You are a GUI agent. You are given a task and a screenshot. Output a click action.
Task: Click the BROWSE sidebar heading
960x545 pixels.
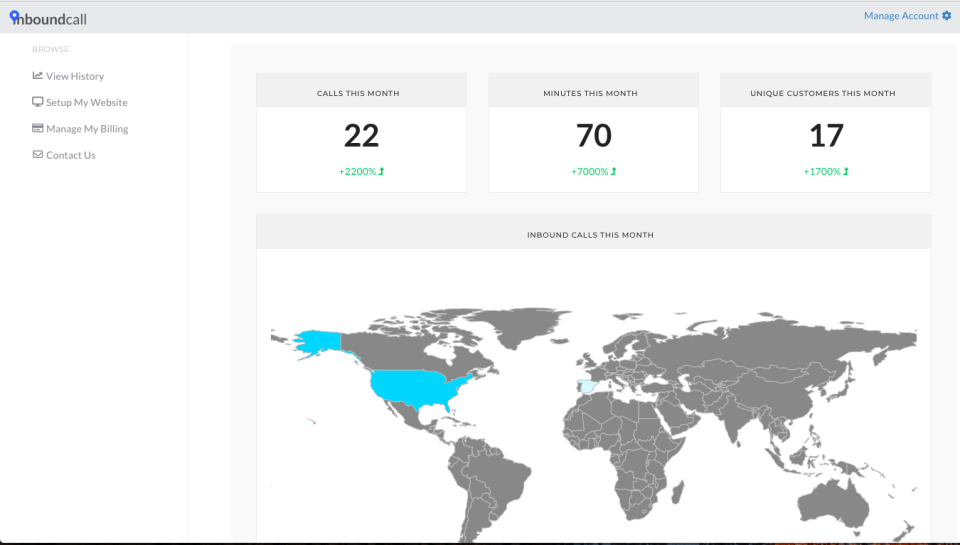(50, 49)
